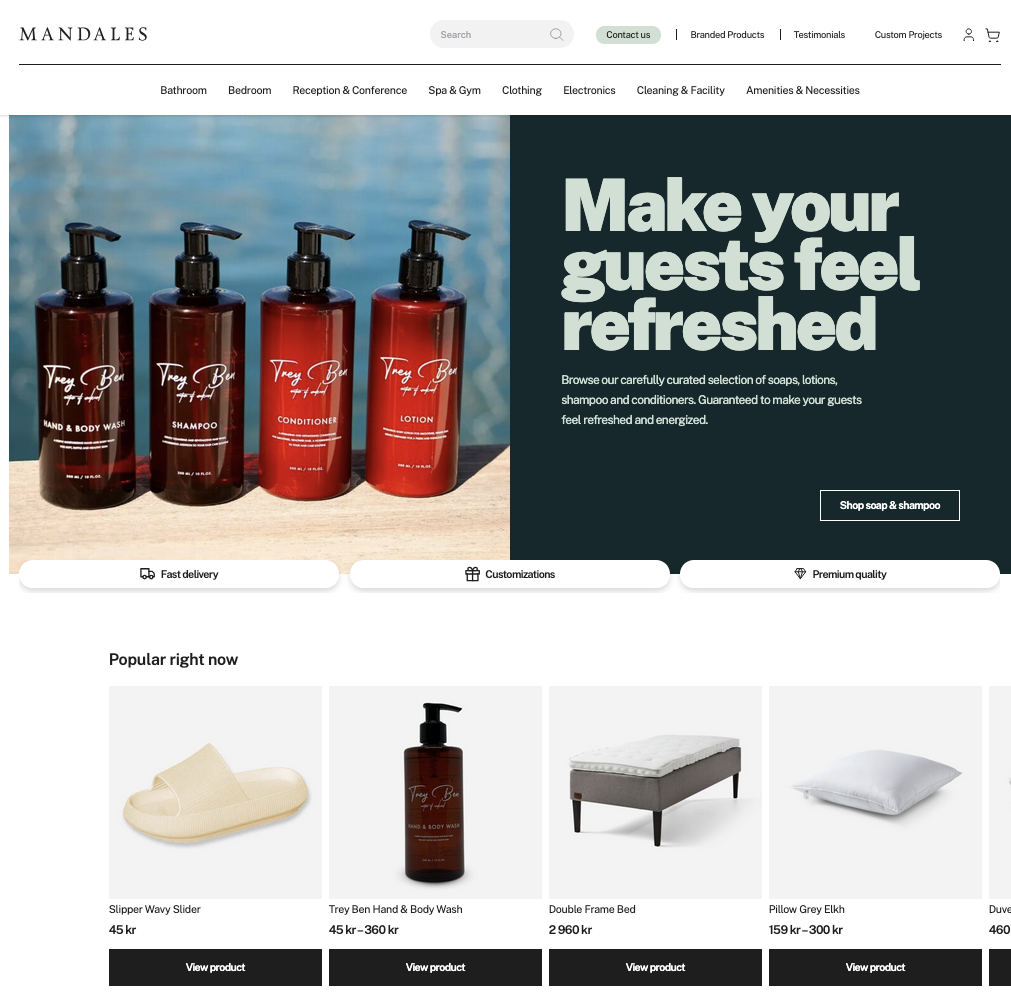
Task: Click Shop soap & shampoo button
Action: pos(890,506)
